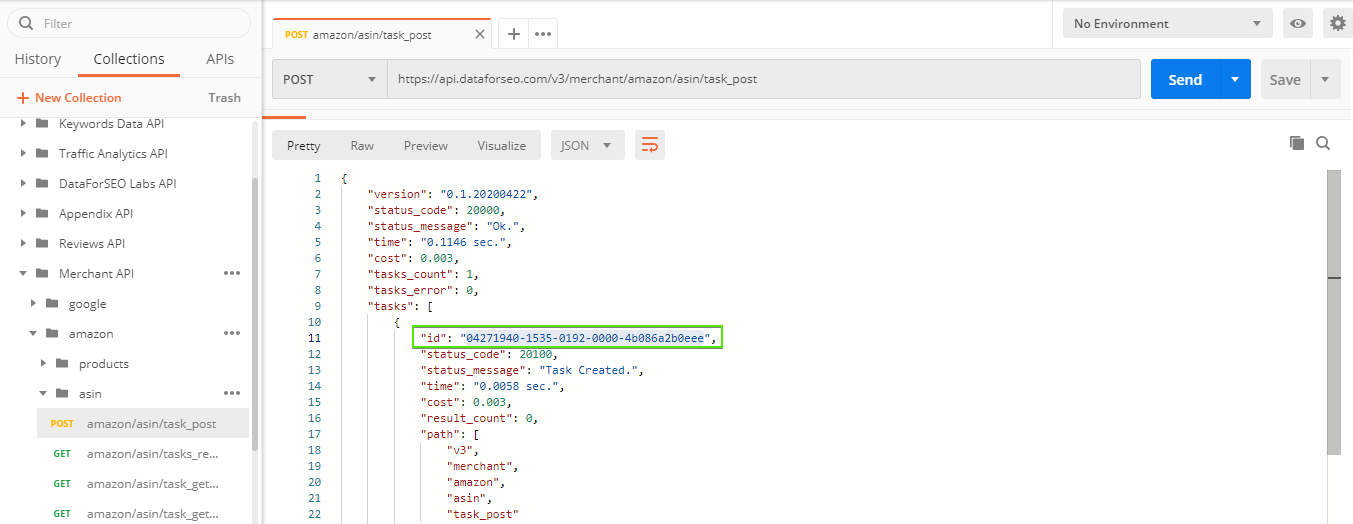Expand the Reviews API collection

(23, 244)
